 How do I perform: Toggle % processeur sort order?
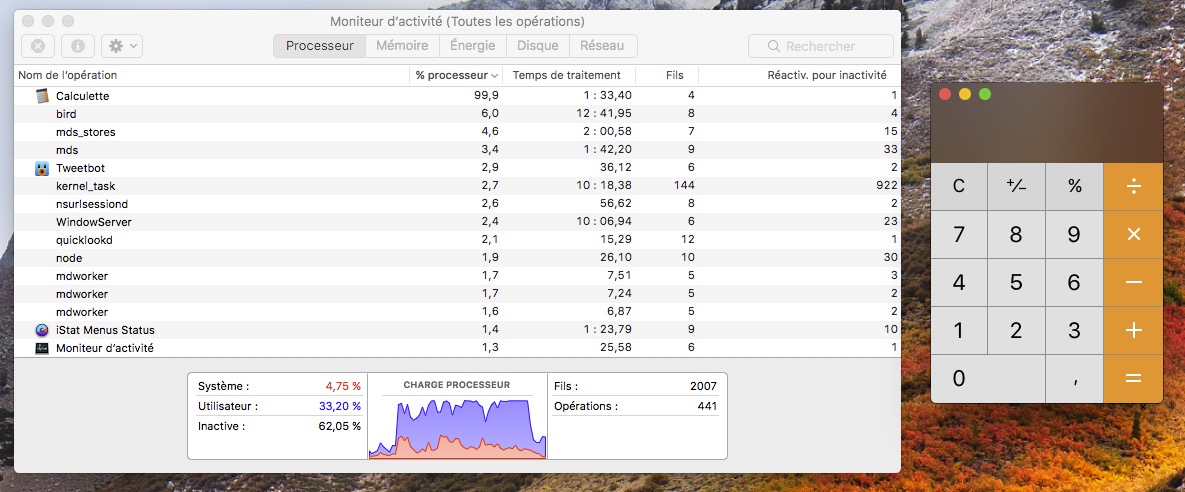pyautogui.click(x=456, y=76)
